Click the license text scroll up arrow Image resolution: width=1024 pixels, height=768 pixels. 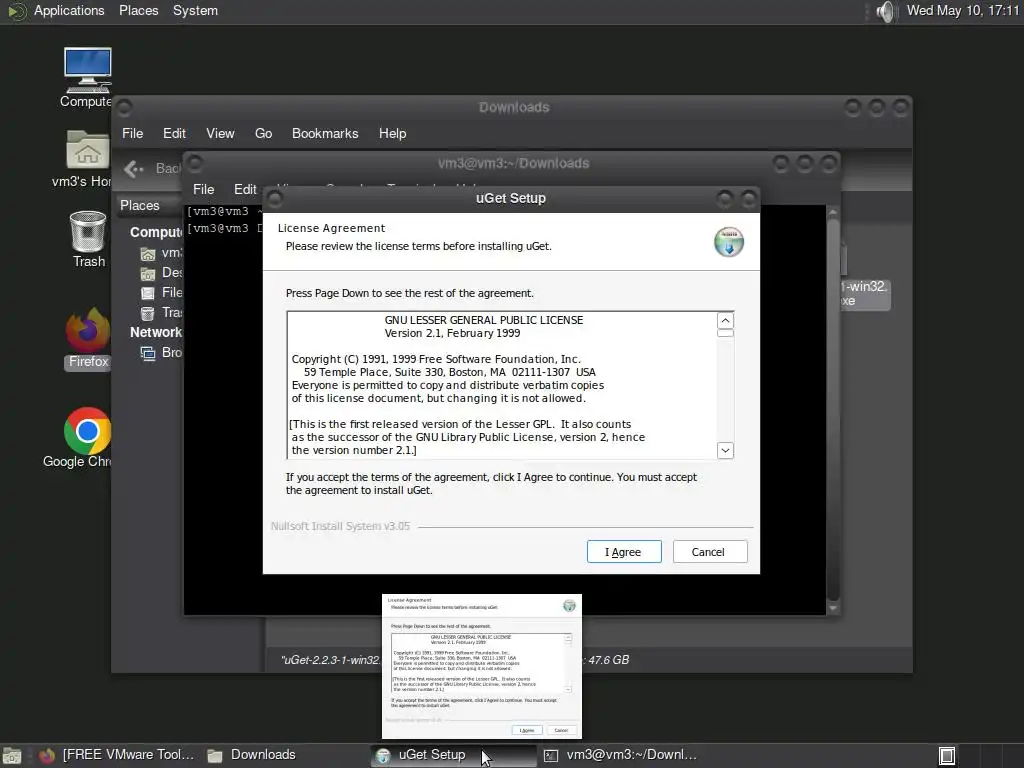tap(725, 321)
